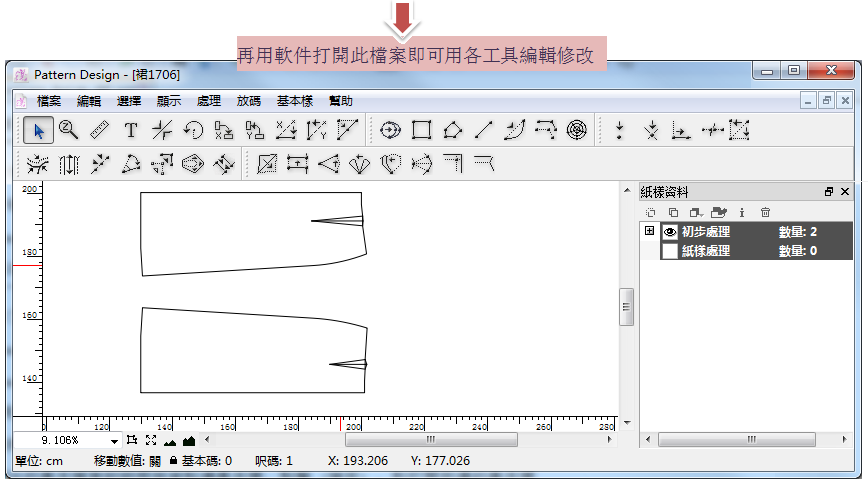Viewport: 868px width, 492px height.
Task: Open the folder icon in pattern panel
Action: (x=719, y=212)
